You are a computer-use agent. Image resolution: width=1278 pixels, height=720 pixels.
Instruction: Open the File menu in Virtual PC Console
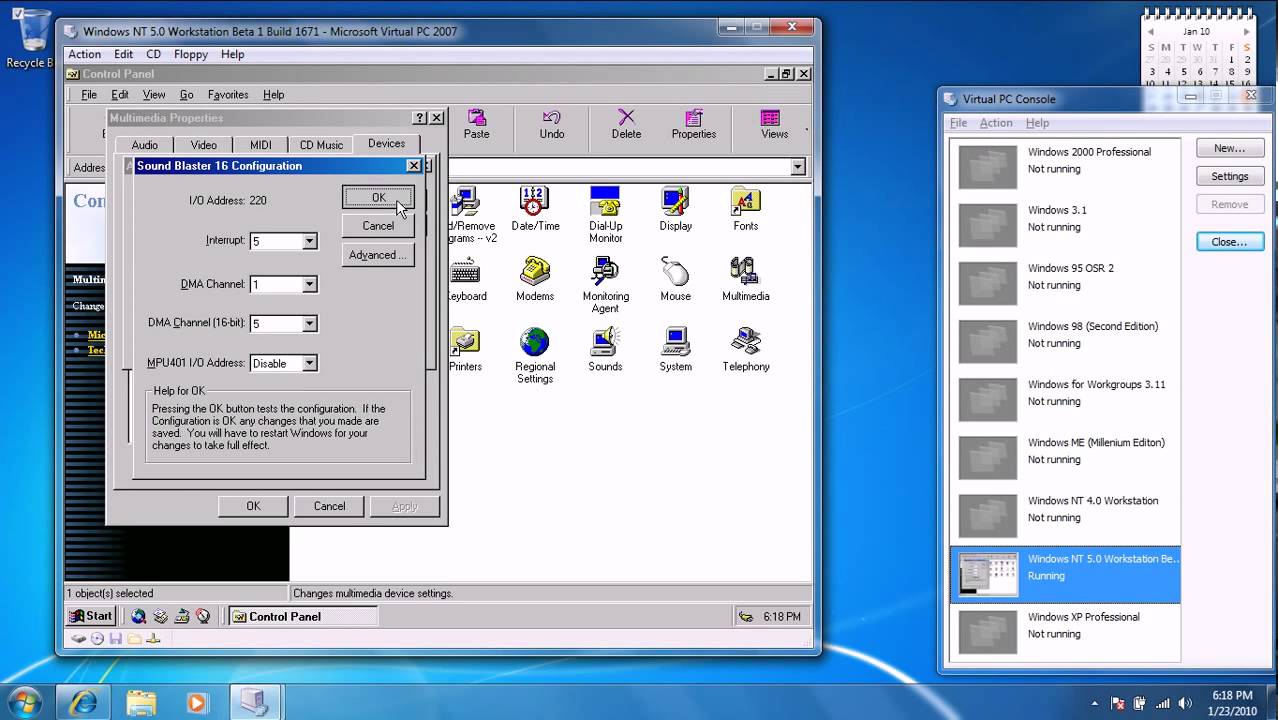click(x=958, y=123)
